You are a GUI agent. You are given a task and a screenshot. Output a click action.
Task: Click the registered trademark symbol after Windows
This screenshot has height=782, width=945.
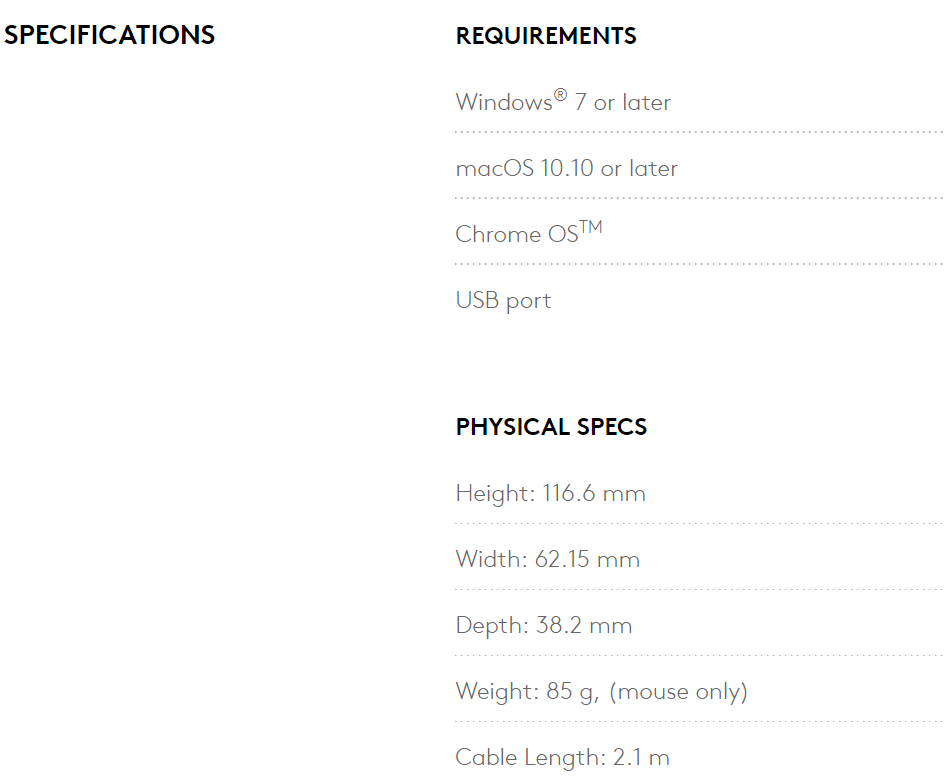[x=560, y=95]
